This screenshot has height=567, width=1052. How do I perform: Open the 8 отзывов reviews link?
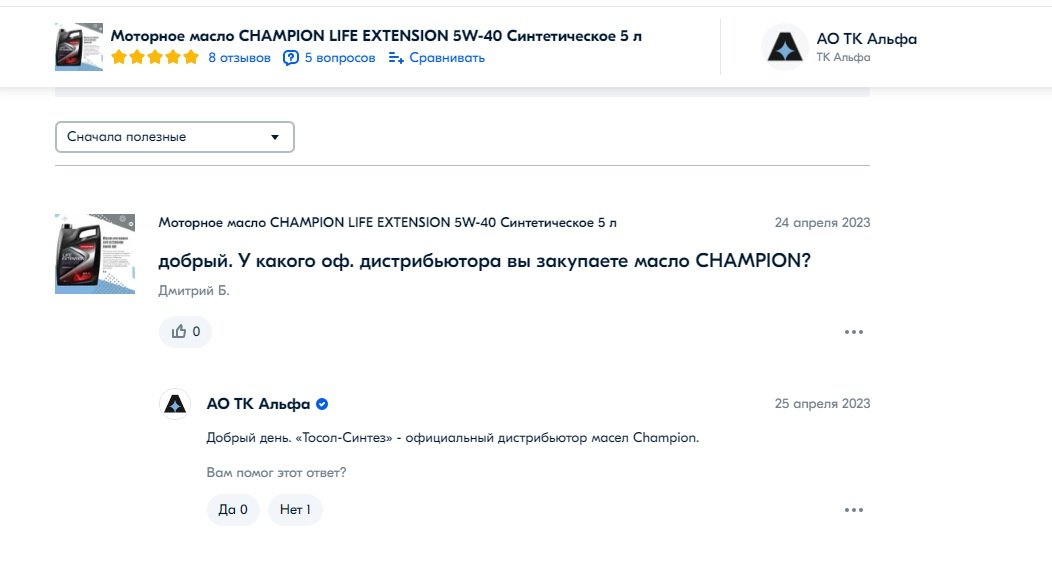coord(240,58)
